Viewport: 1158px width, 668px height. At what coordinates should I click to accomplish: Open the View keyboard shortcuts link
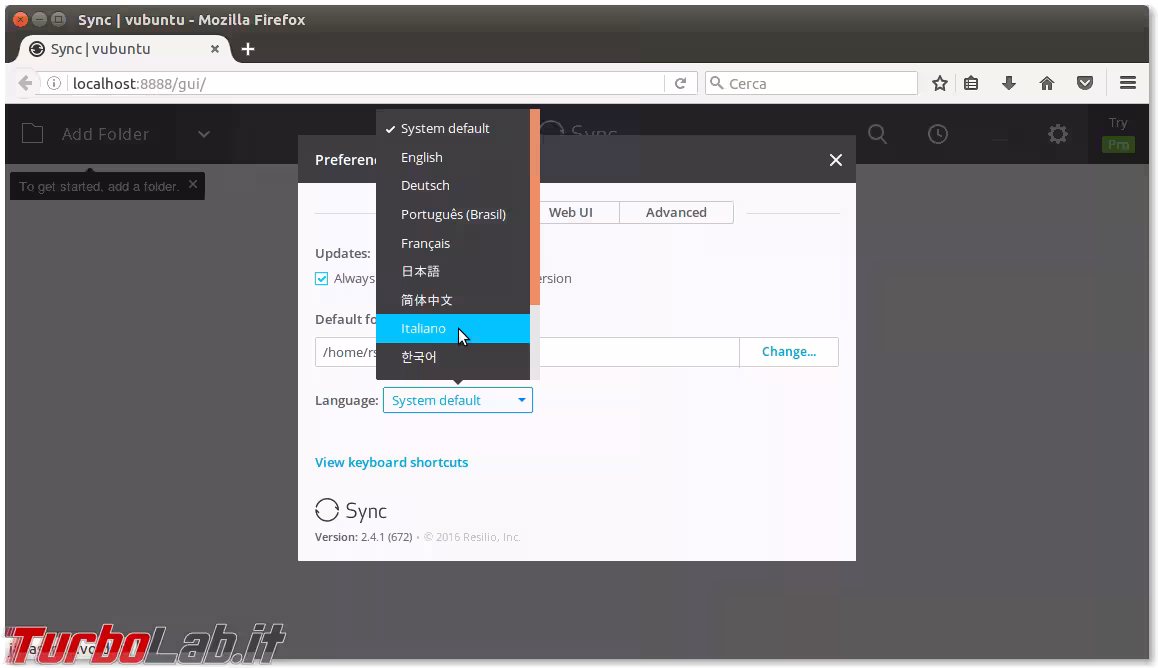click(x=391, y=462)
